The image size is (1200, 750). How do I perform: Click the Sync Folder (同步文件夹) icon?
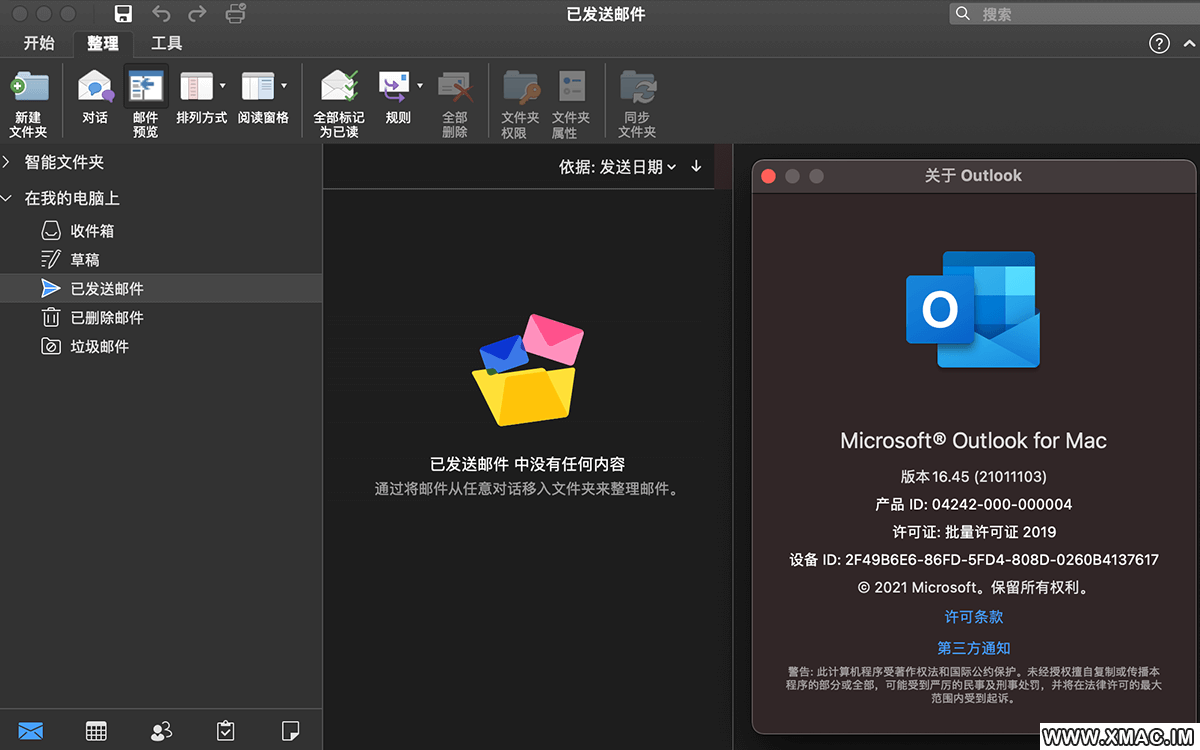(x=637, y=88)
